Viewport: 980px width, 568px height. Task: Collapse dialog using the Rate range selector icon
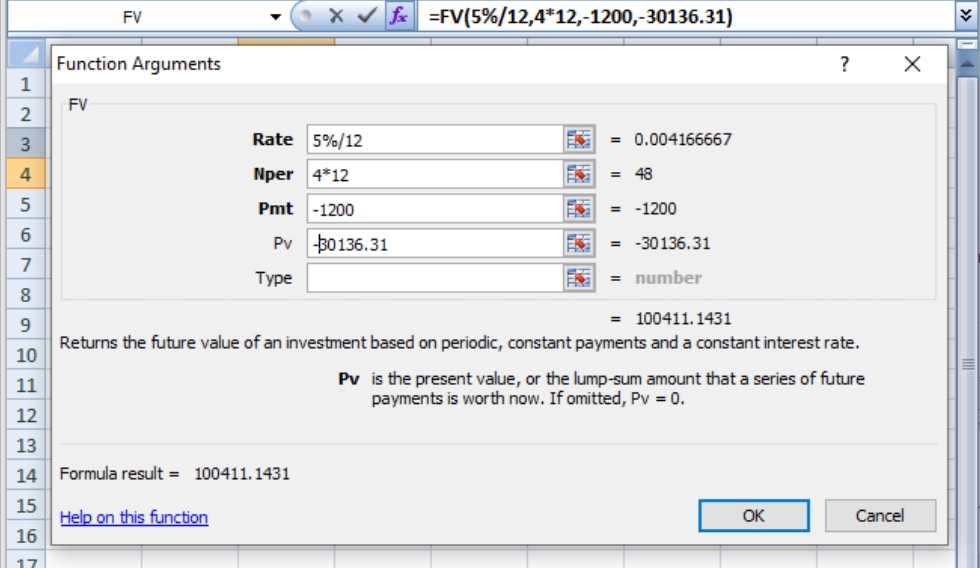578,139
